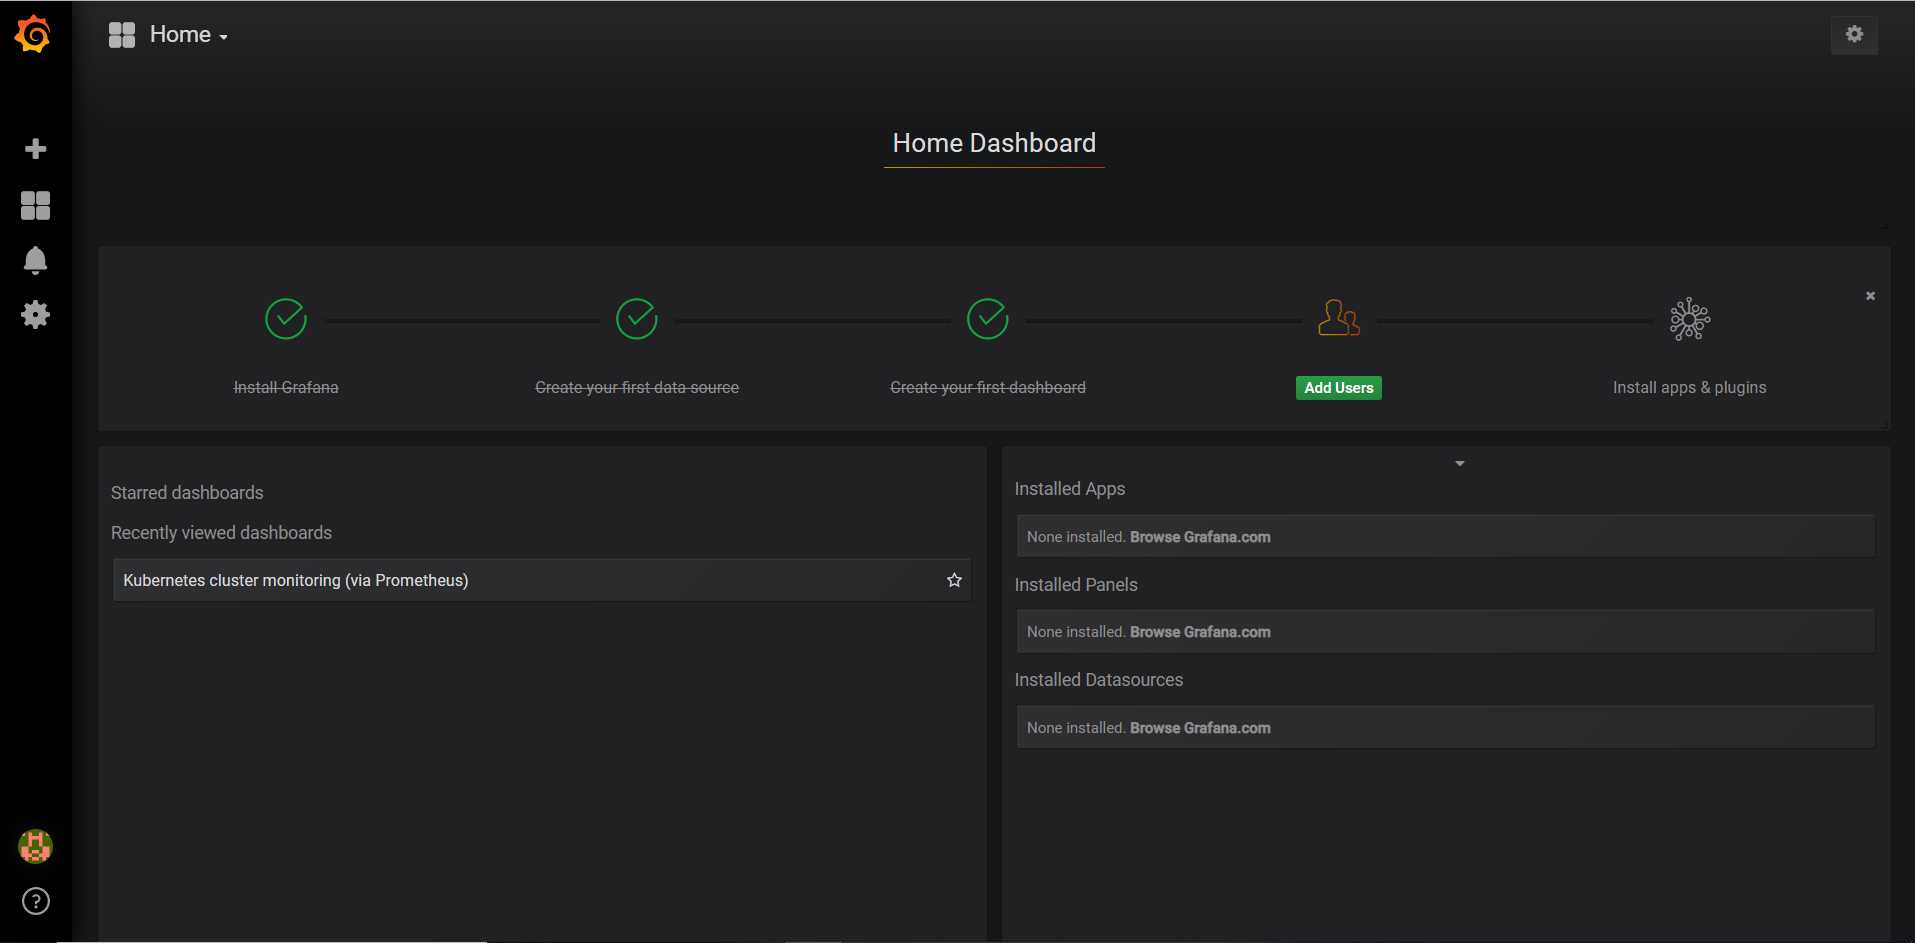Click the Install Grafana checkmark icon
This screenshot has width=1915, height=943.
286,319
